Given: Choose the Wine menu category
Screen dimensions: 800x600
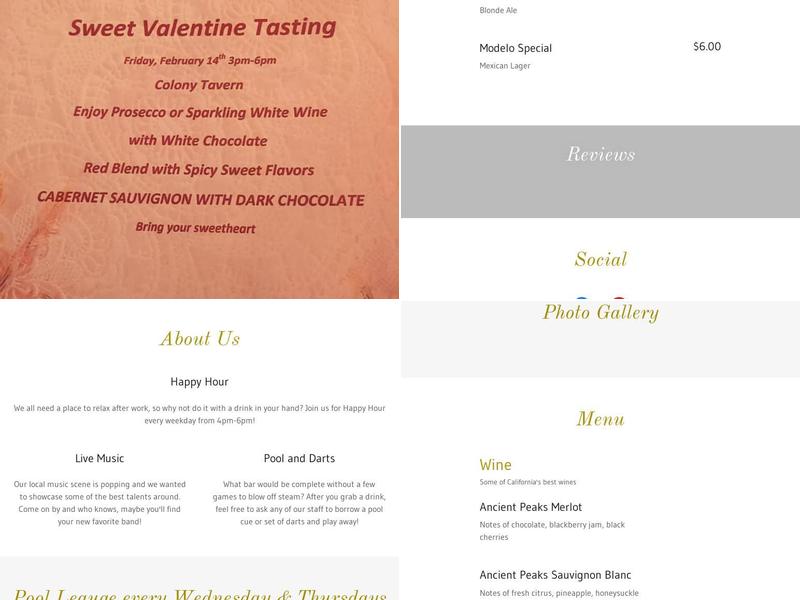Looking at the screenshot, I should point(495,465).
